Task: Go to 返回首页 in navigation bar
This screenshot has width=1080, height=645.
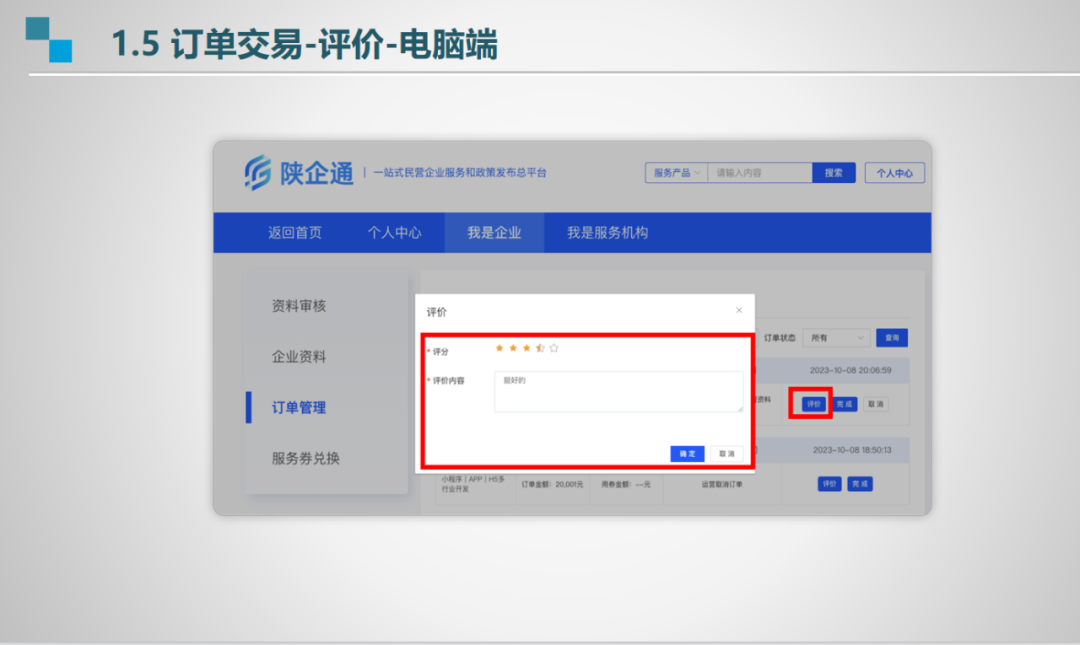Action: (x=295, y=232)
